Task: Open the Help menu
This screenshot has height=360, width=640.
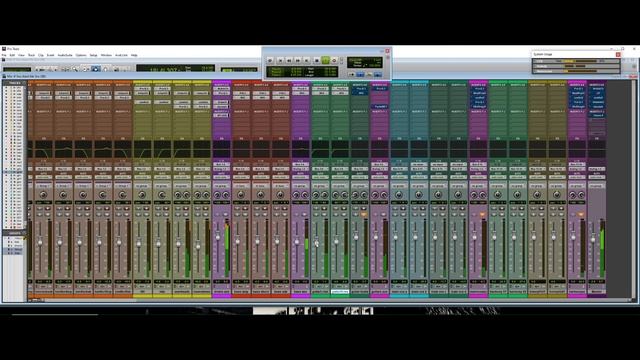Action: coord(134,55)
